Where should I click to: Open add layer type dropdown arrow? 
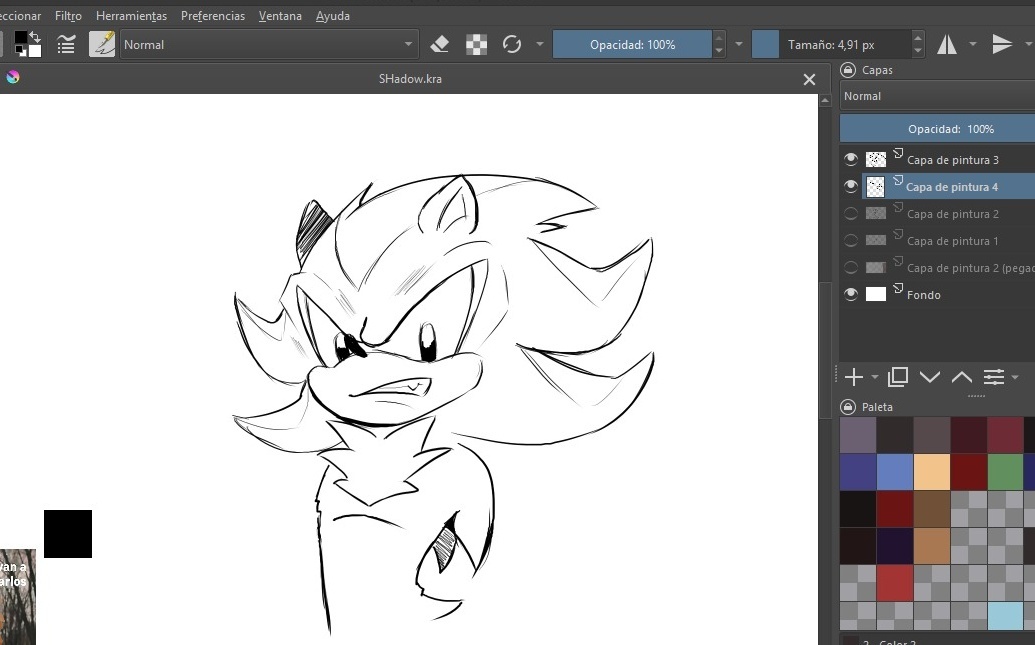click(x=875, y=377)
